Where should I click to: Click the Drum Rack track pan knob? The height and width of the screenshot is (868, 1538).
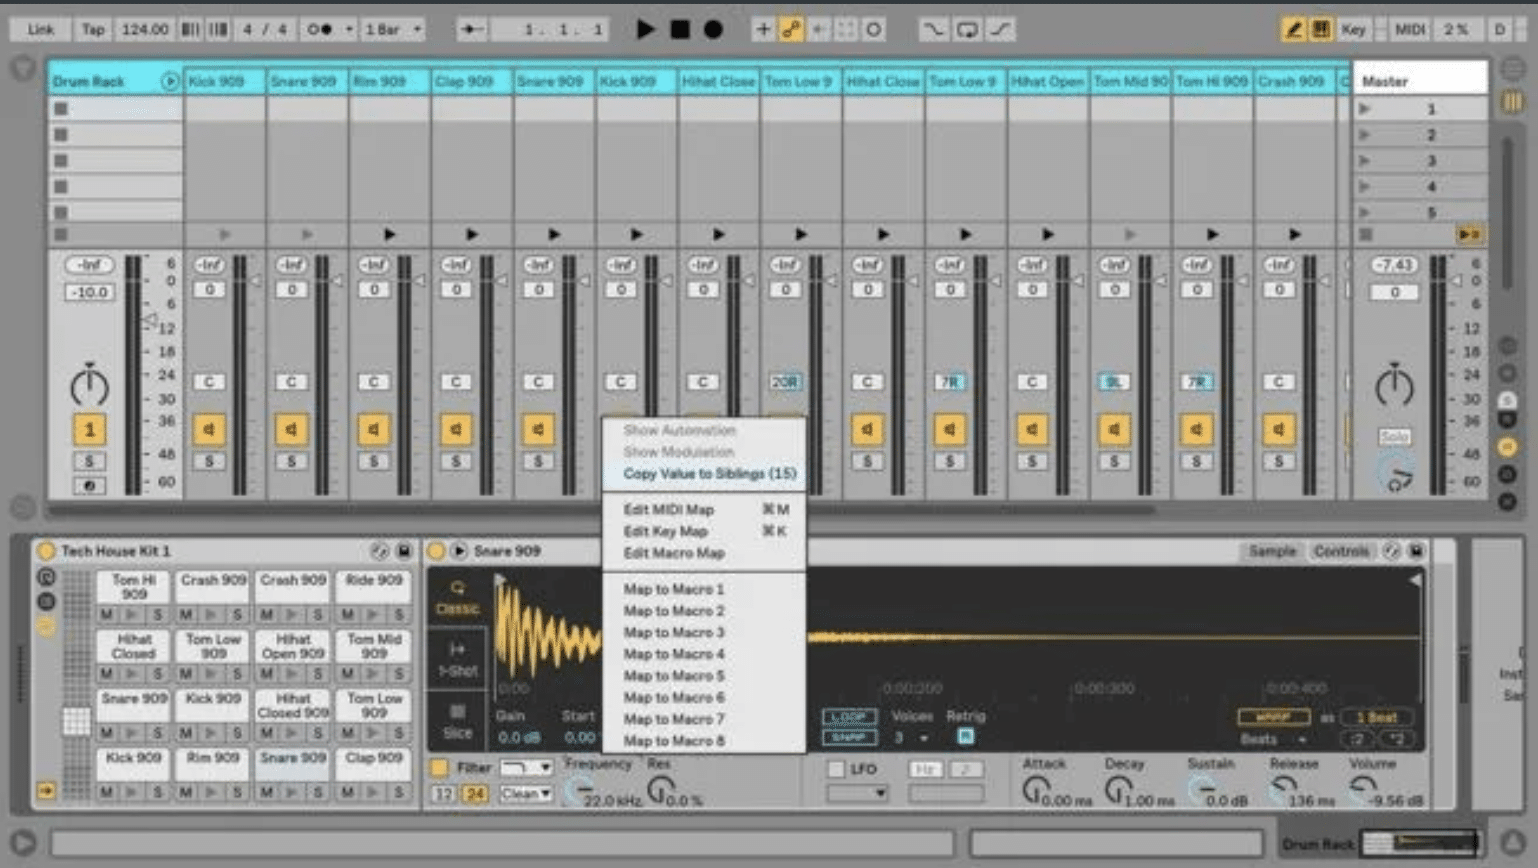point(89,386)
